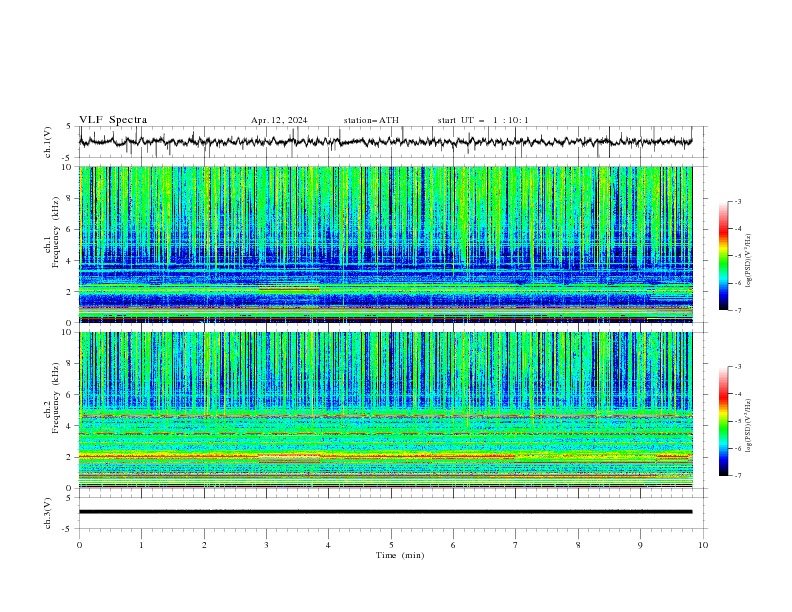
Task: Click time-axis tick label "2"
Action: point(204,545)
